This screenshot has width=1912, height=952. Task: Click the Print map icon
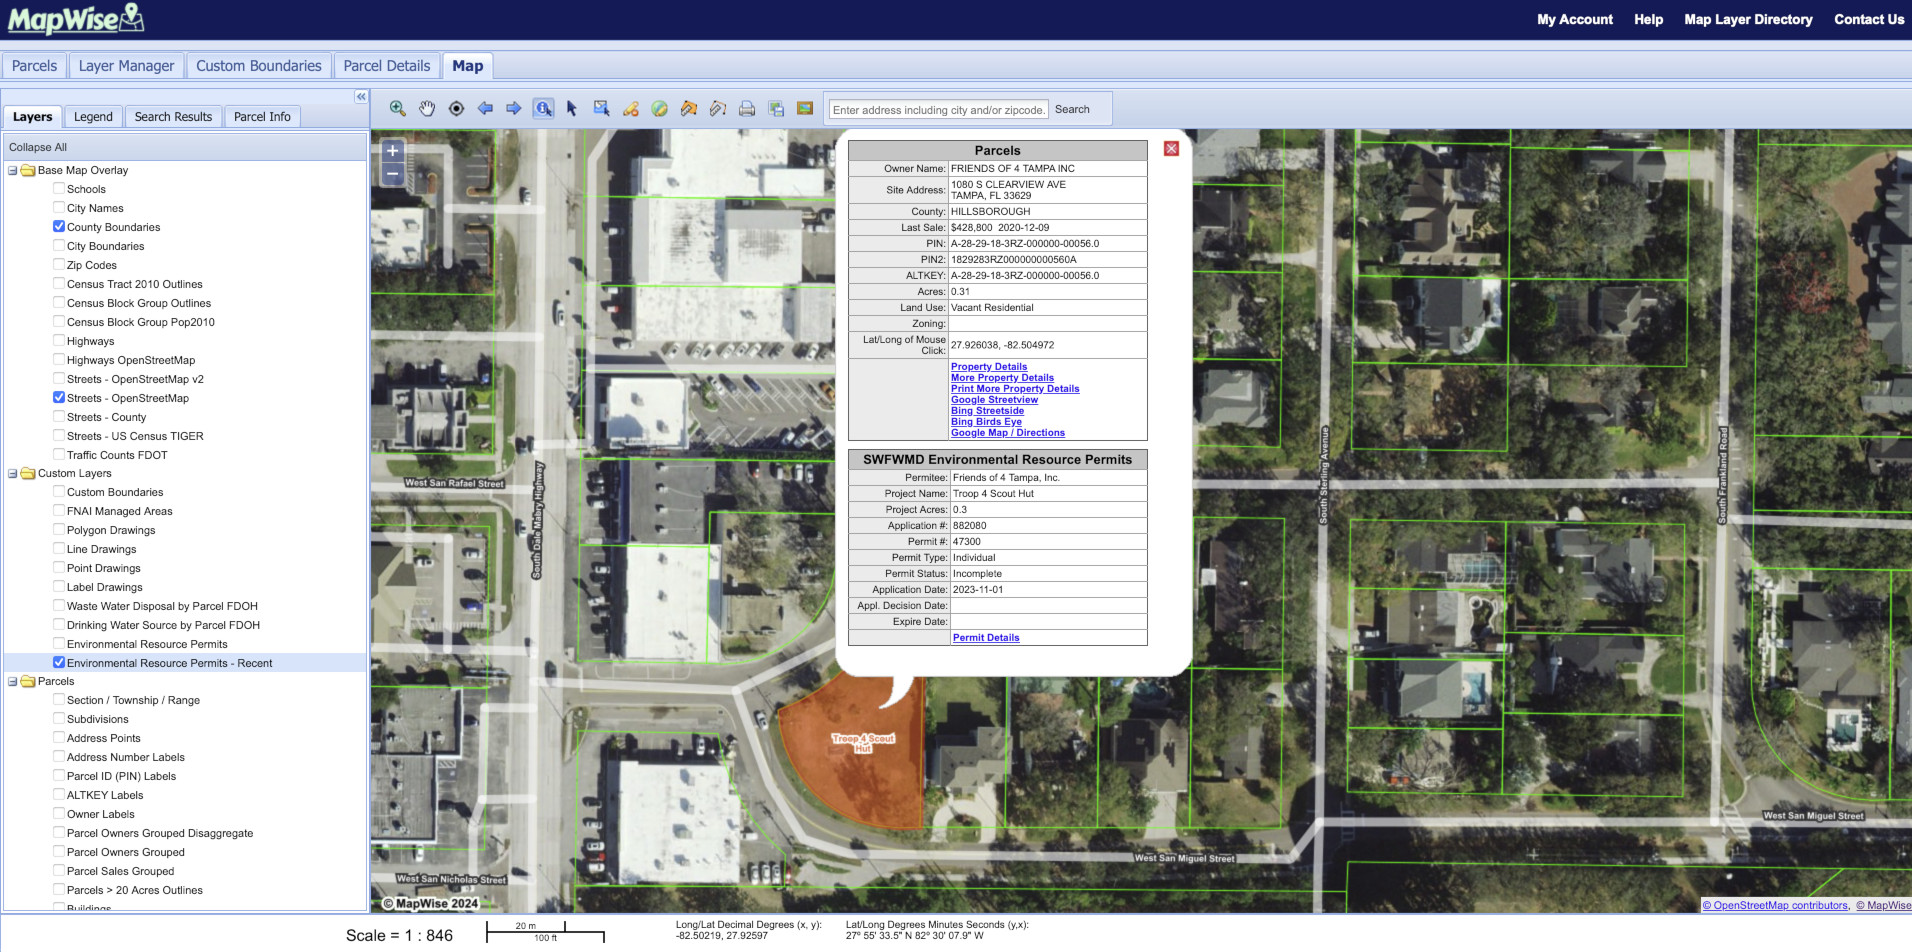coord(746,108)
